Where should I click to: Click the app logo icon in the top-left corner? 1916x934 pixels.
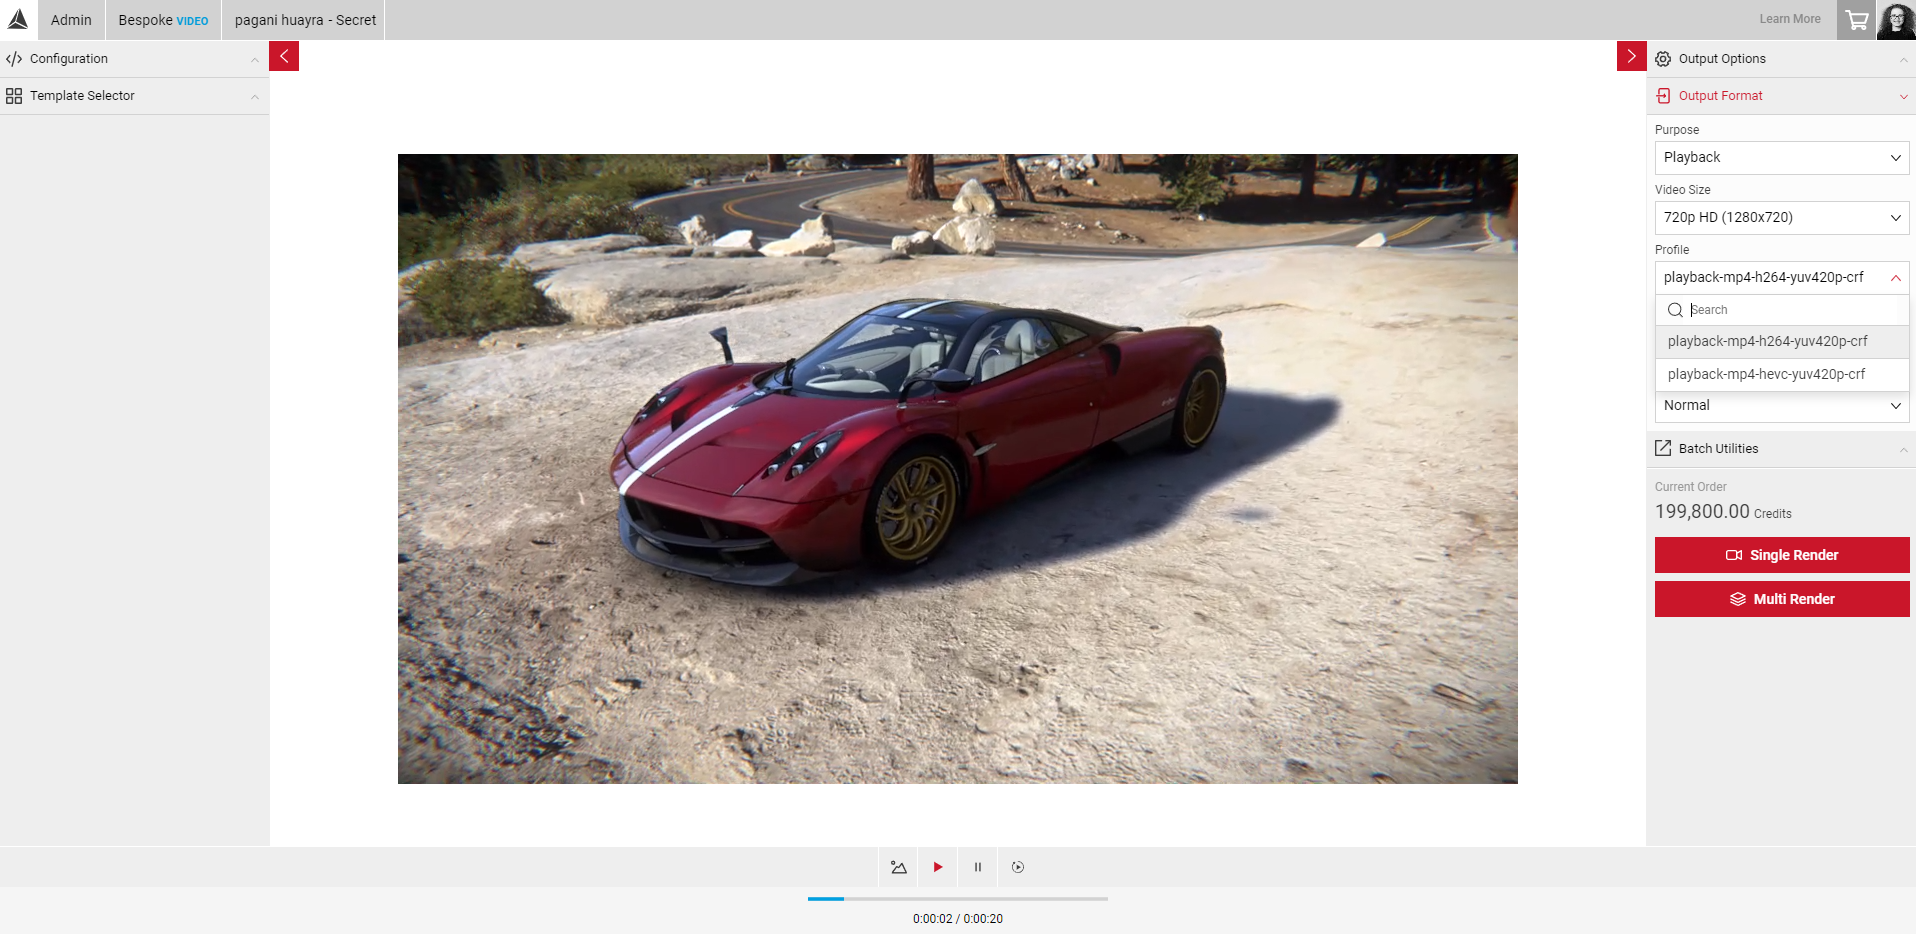click(x=18, y=19)
